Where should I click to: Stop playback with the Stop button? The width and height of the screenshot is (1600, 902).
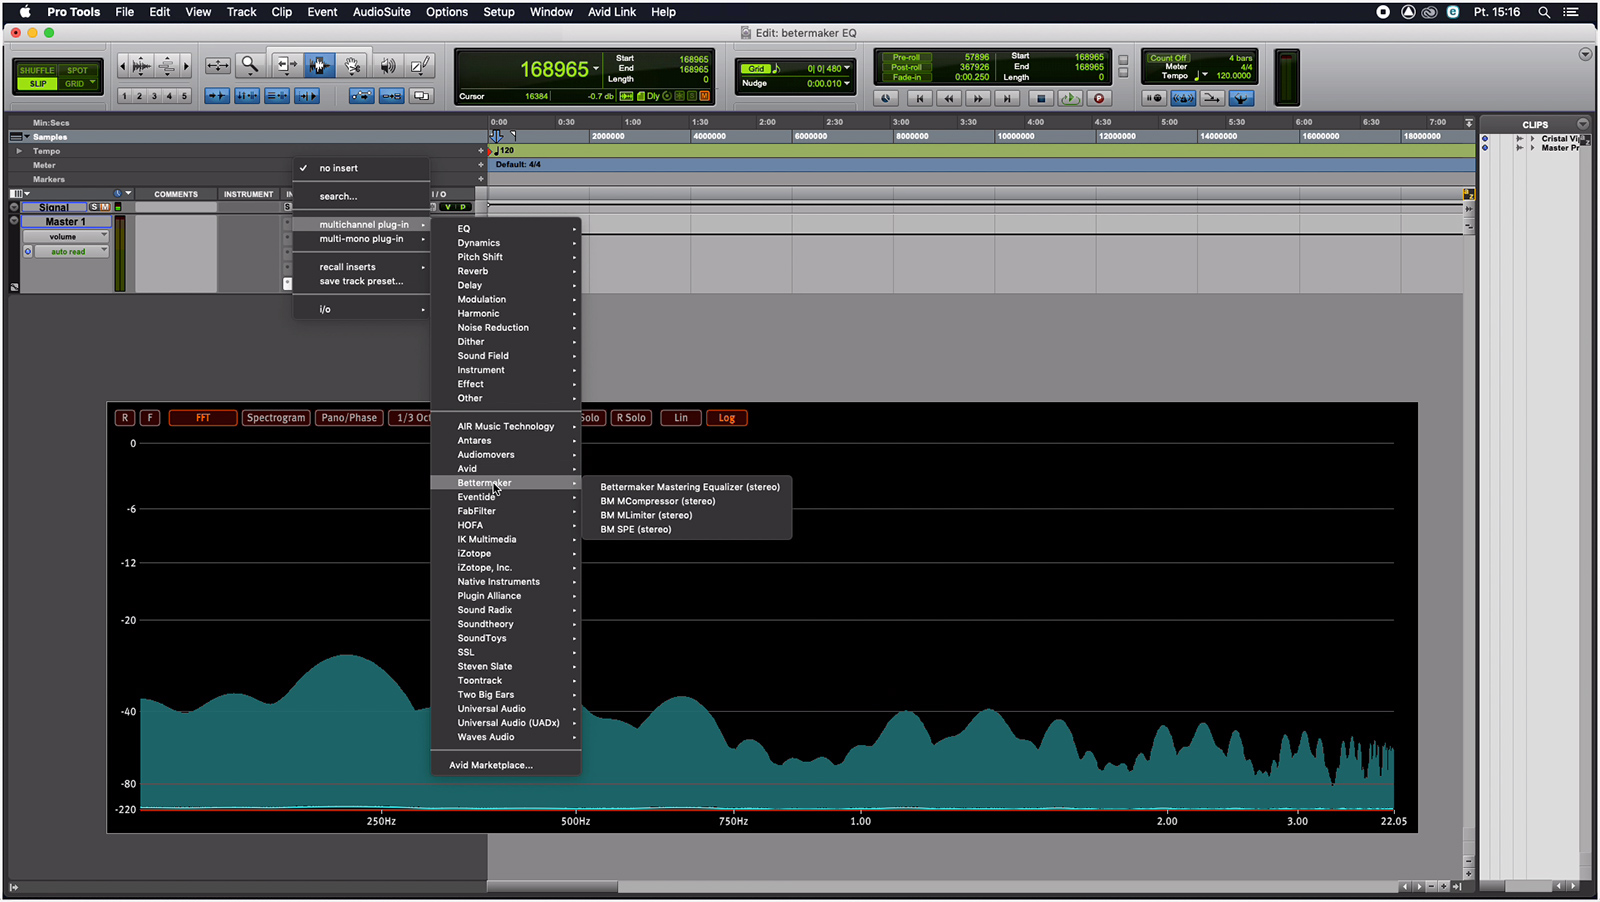coord(1040,98)
